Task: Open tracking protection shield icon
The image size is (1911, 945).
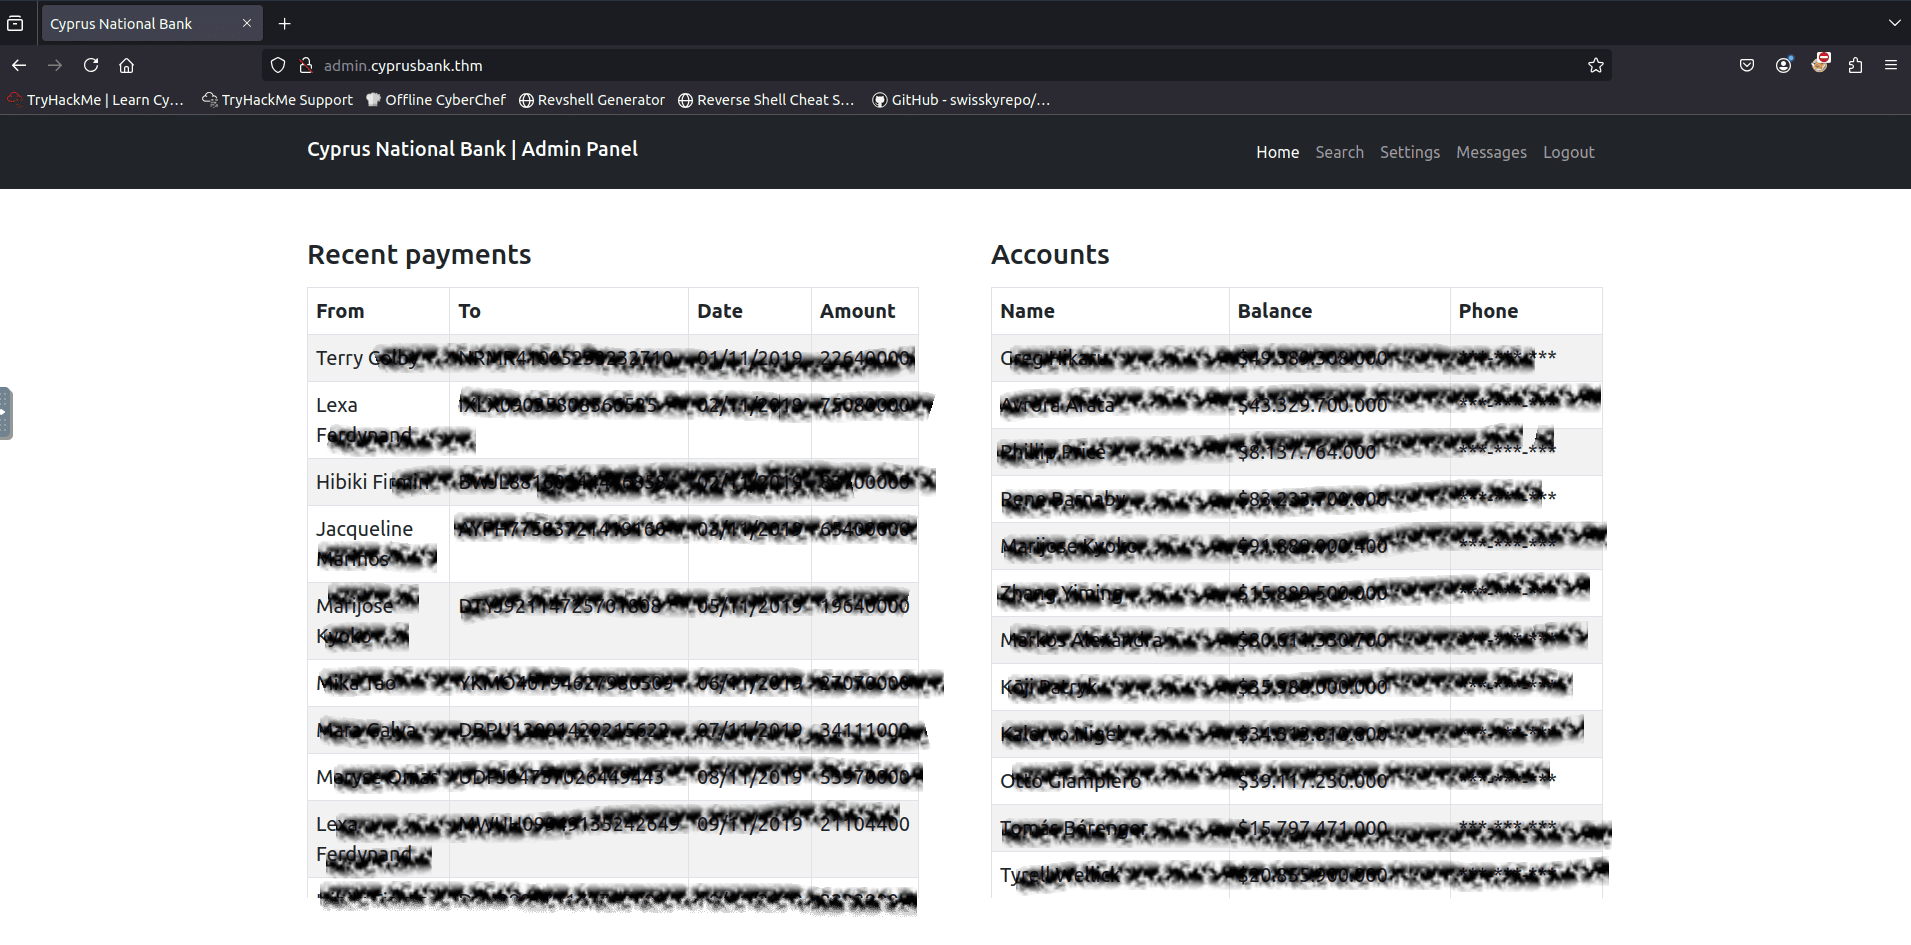Action: tap(278, 65)
